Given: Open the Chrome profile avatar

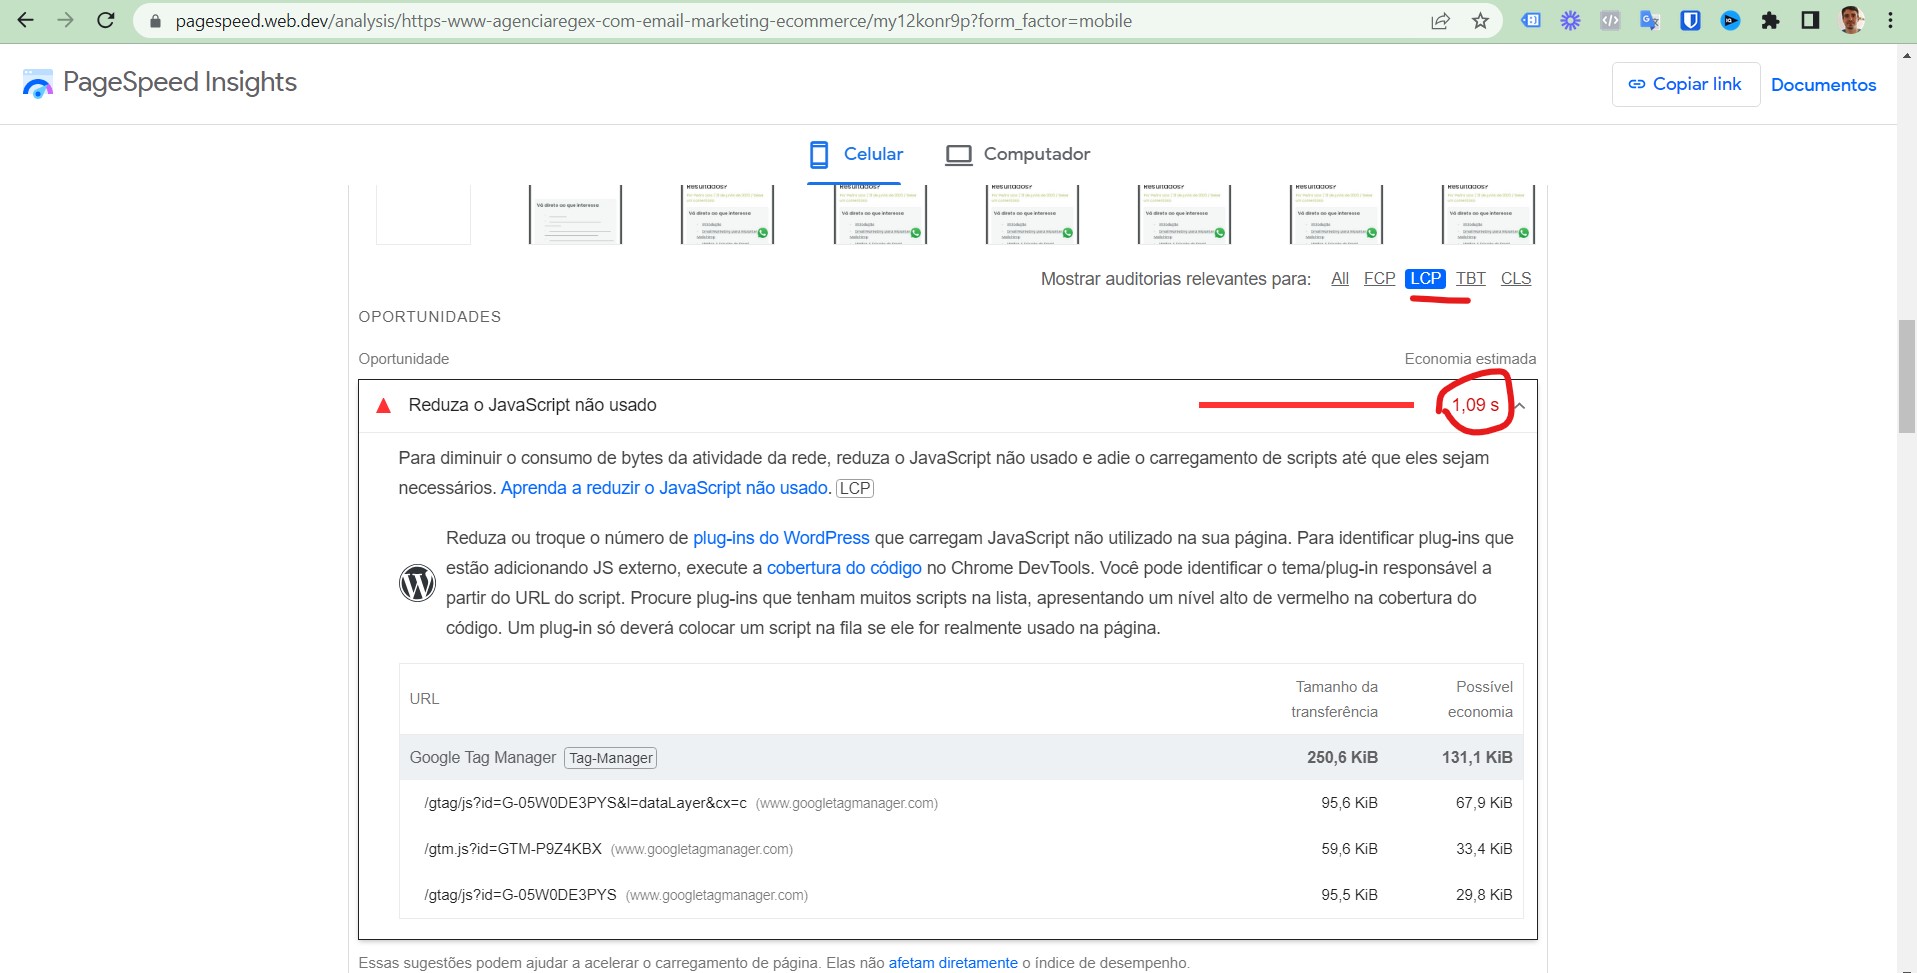Looking at the screenshot, I should tap(1851, 20).
